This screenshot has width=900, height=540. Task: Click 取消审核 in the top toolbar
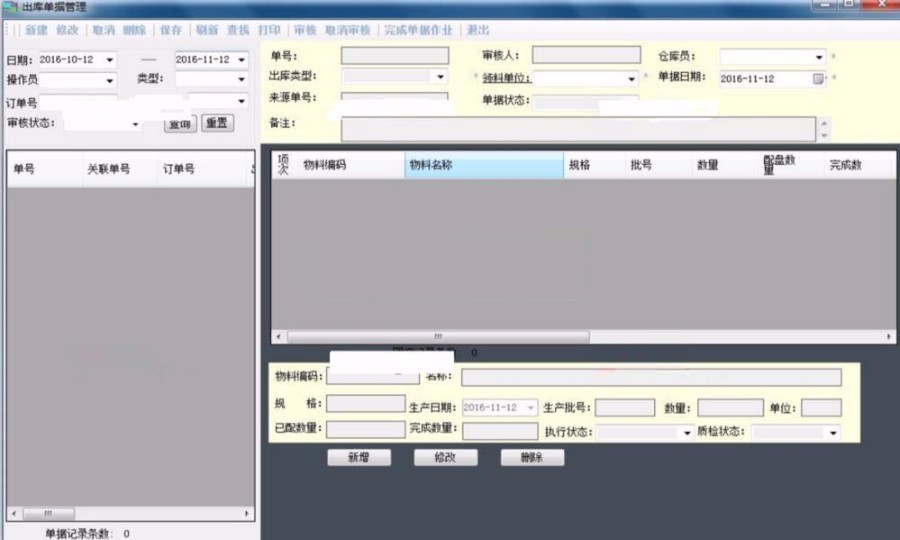[x=347, y=30]
